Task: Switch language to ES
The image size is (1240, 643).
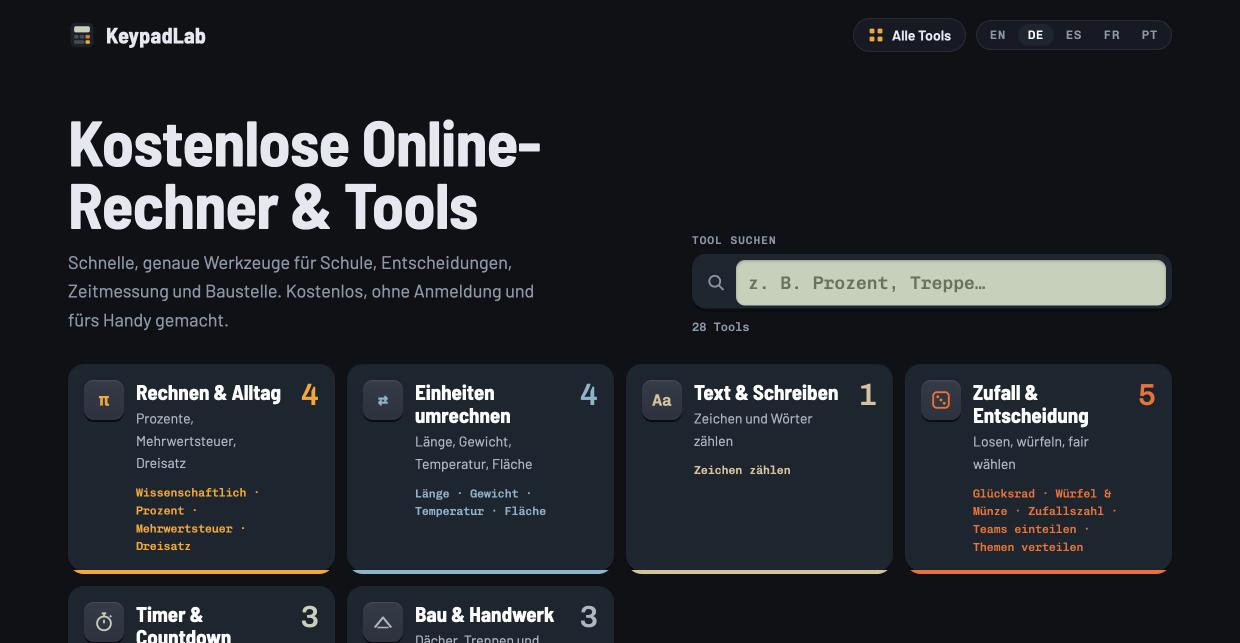Action: [x=1074, y=35]
